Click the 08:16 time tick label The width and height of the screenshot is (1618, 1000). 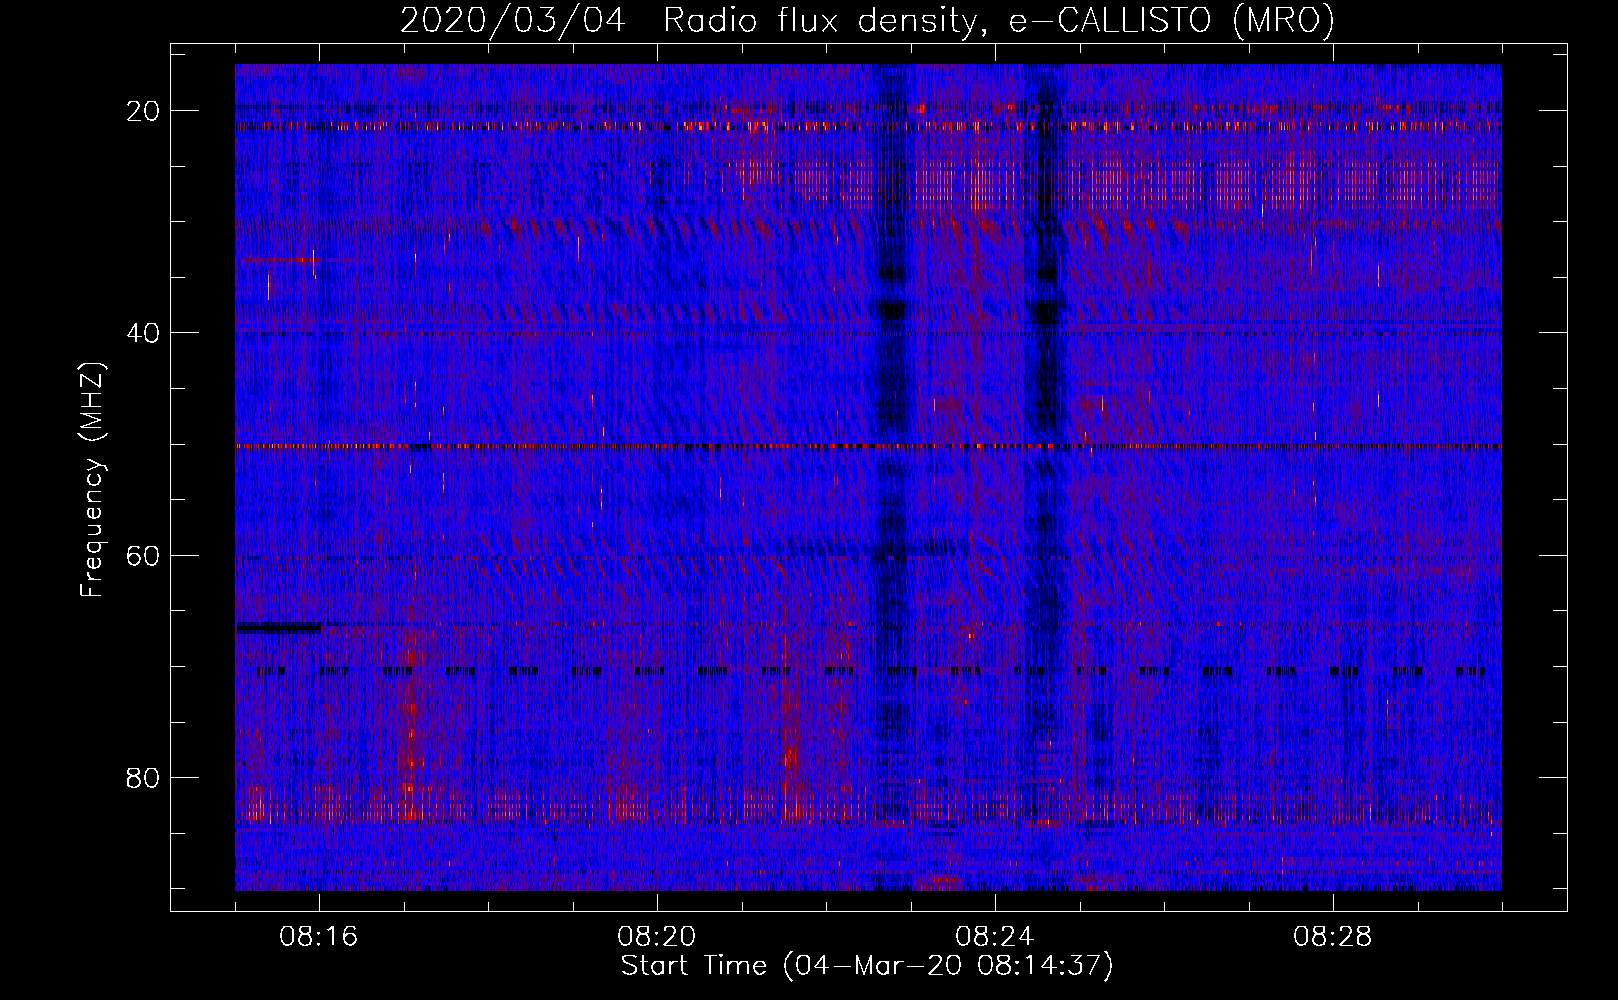tap(319, 937)
